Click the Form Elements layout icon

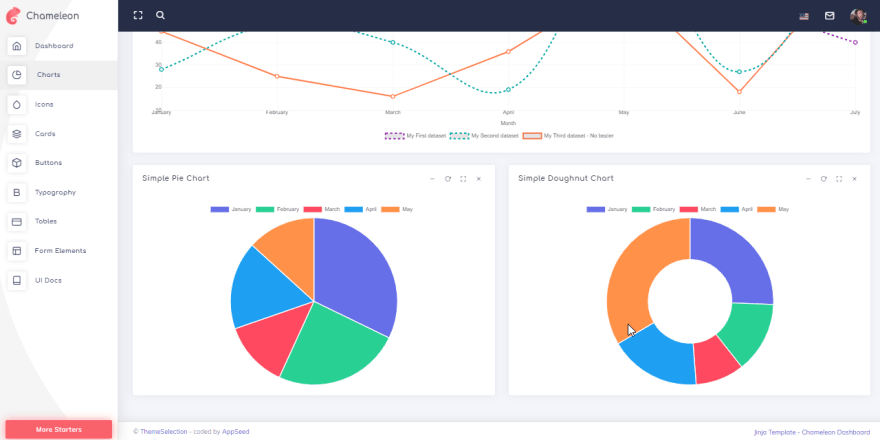17,251
